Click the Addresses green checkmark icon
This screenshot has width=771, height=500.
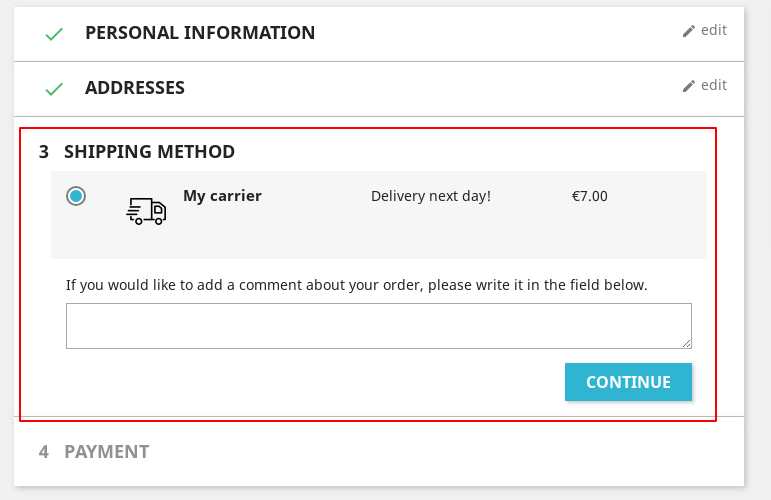point(54,89)
